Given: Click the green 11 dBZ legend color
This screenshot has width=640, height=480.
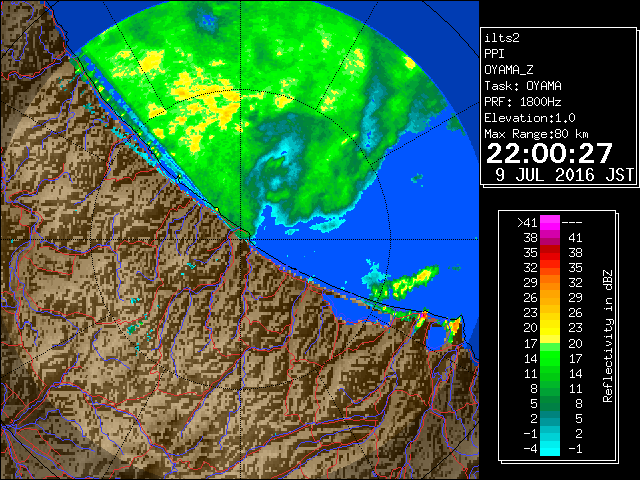Looking at the screenshot, I should point(550,373).
